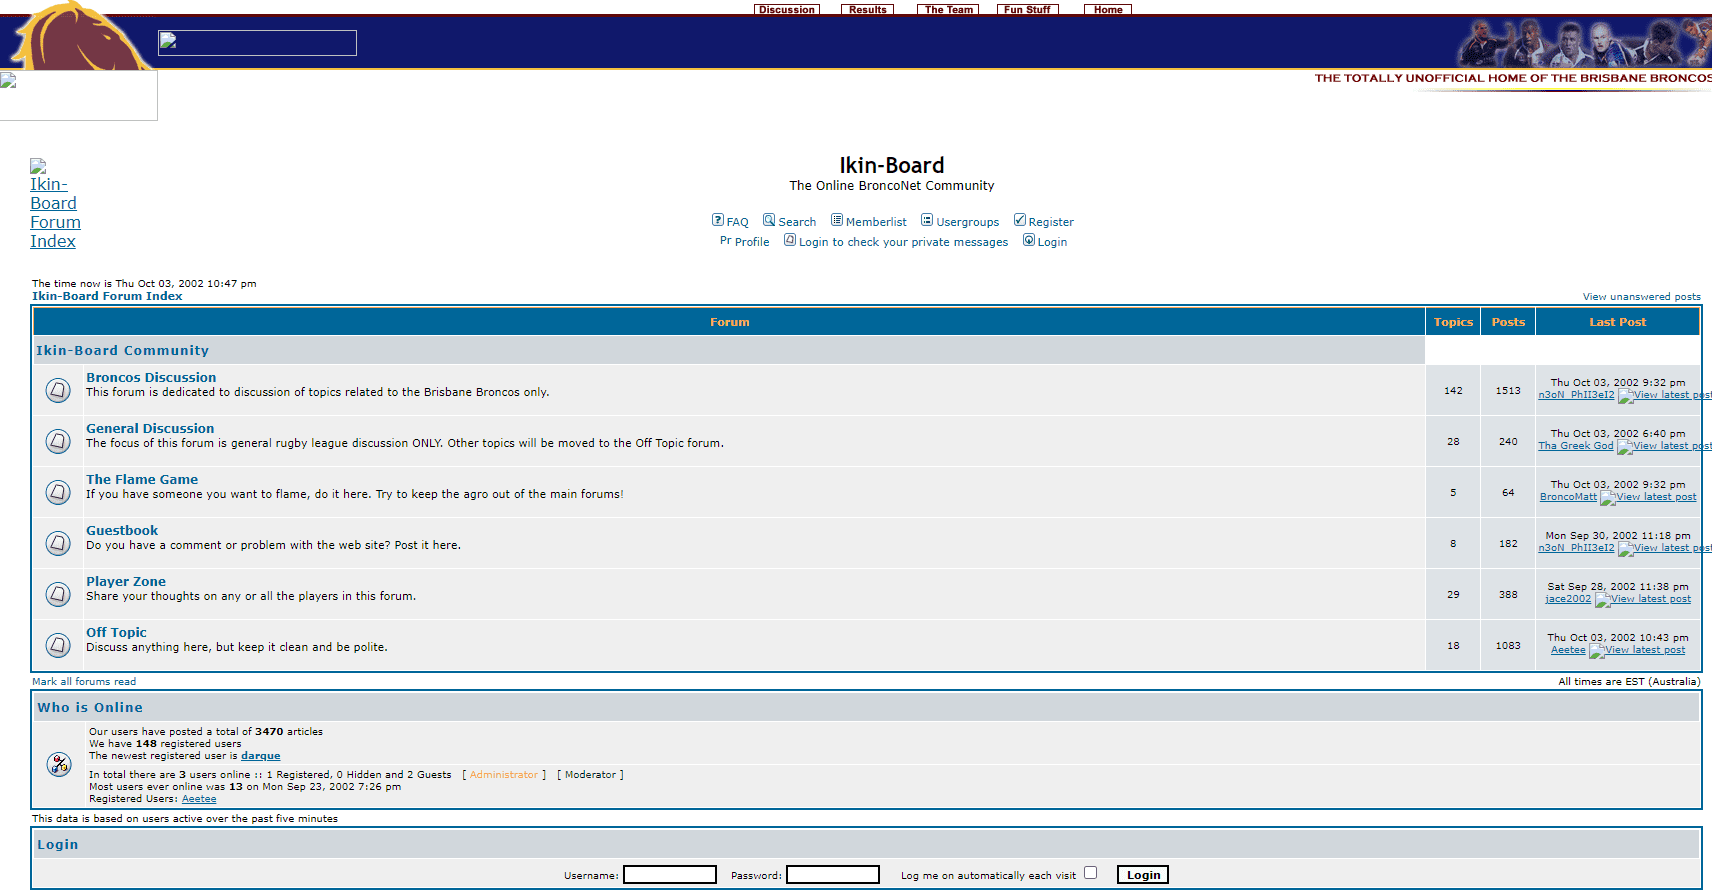Click the Register checkmark icon

coord(1019,220)
